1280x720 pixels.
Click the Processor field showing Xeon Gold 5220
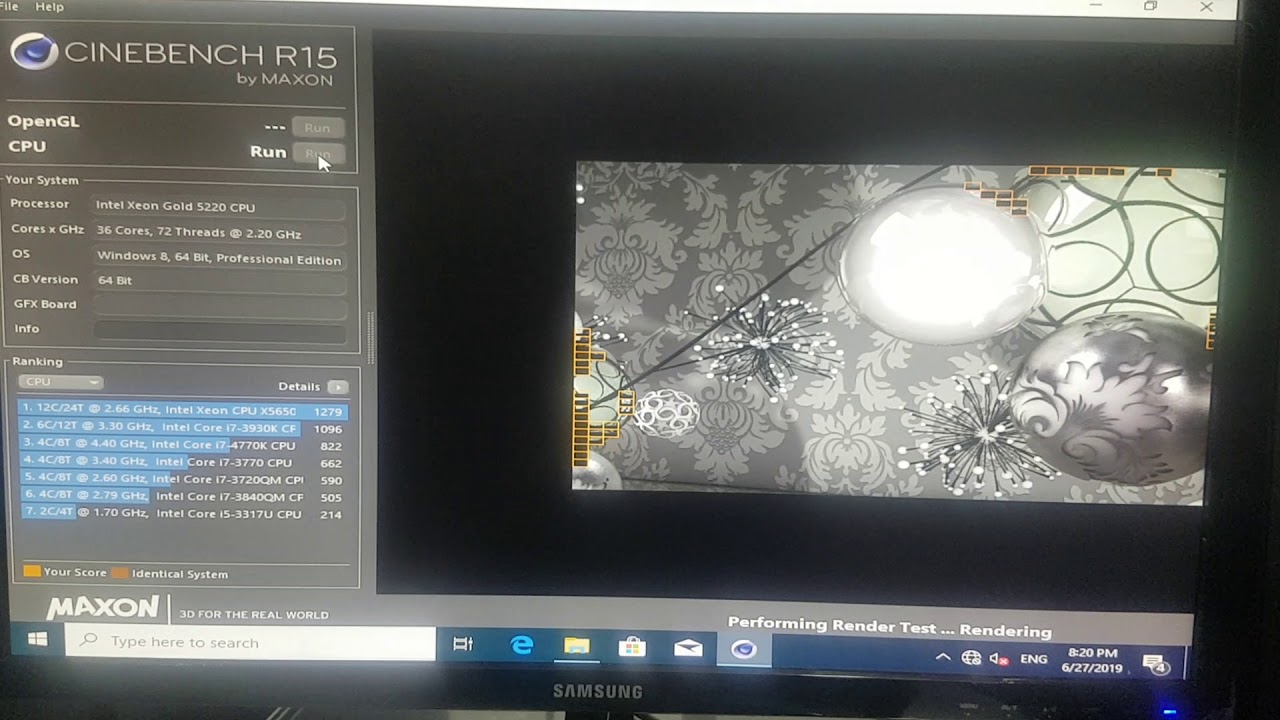pyautogui.click(x=218, y=207)
